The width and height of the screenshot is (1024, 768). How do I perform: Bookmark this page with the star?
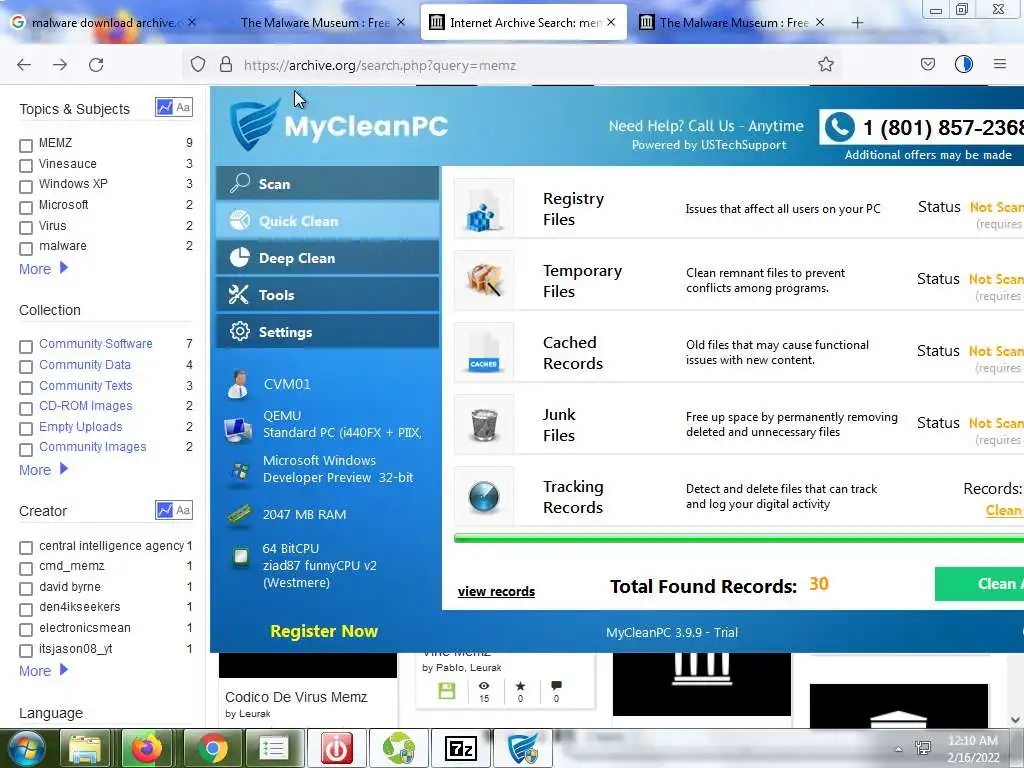click(826, 64)
